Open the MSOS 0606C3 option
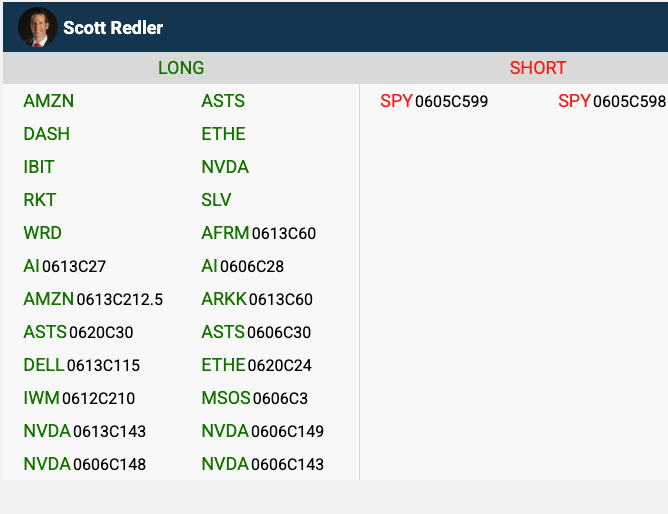Viewport: 668px width, 514px height. pos(255,398)
